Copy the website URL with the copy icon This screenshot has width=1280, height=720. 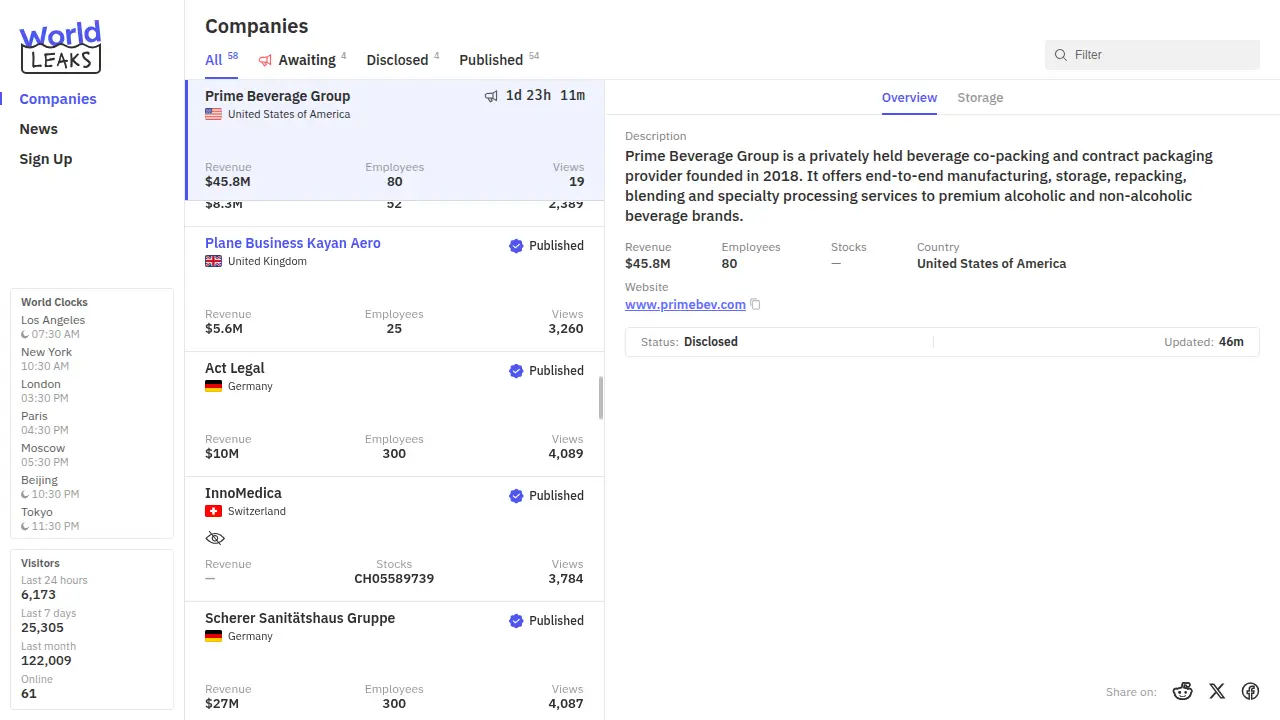click(x=756, y=305)
